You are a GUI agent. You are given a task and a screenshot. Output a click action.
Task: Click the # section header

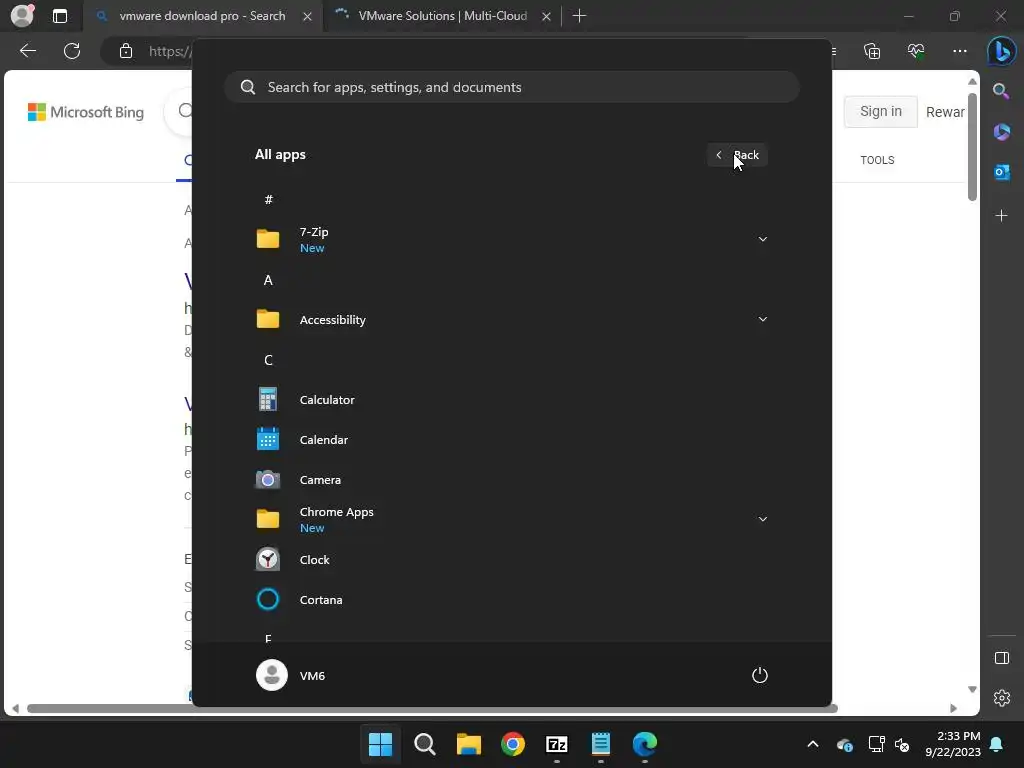coord(268,199)
